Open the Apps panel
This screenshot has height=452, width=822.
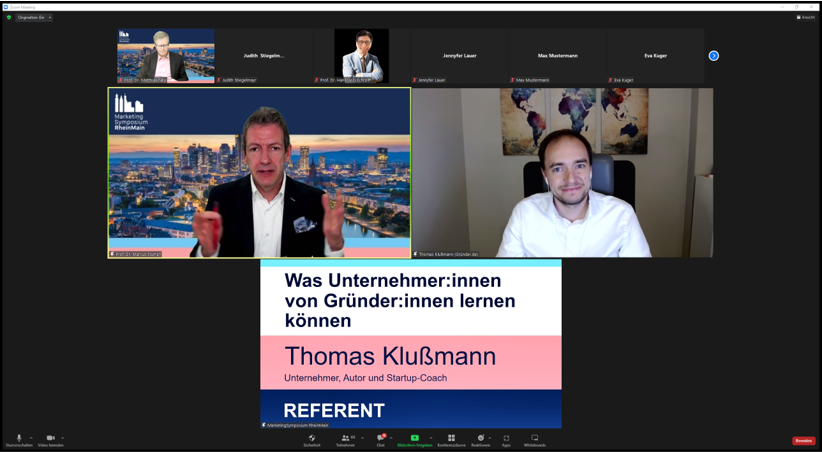pyautogui.click(x=506, y=440)
